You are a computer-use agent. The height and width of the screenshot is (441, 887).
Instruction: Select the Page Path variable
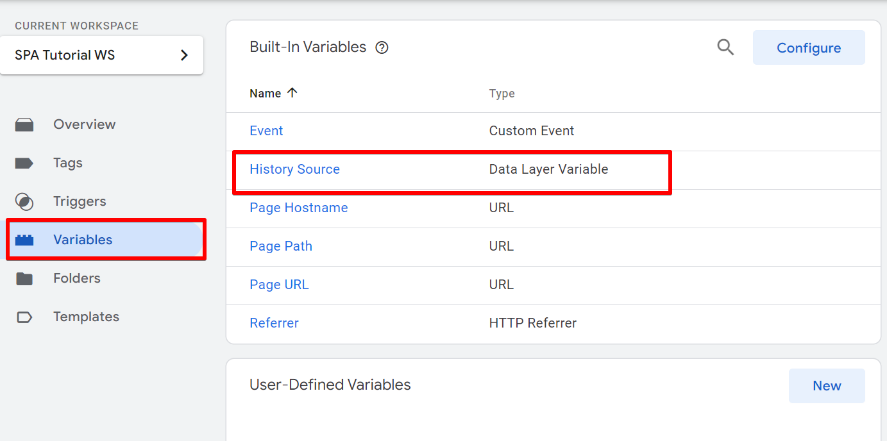pos(281,247)
